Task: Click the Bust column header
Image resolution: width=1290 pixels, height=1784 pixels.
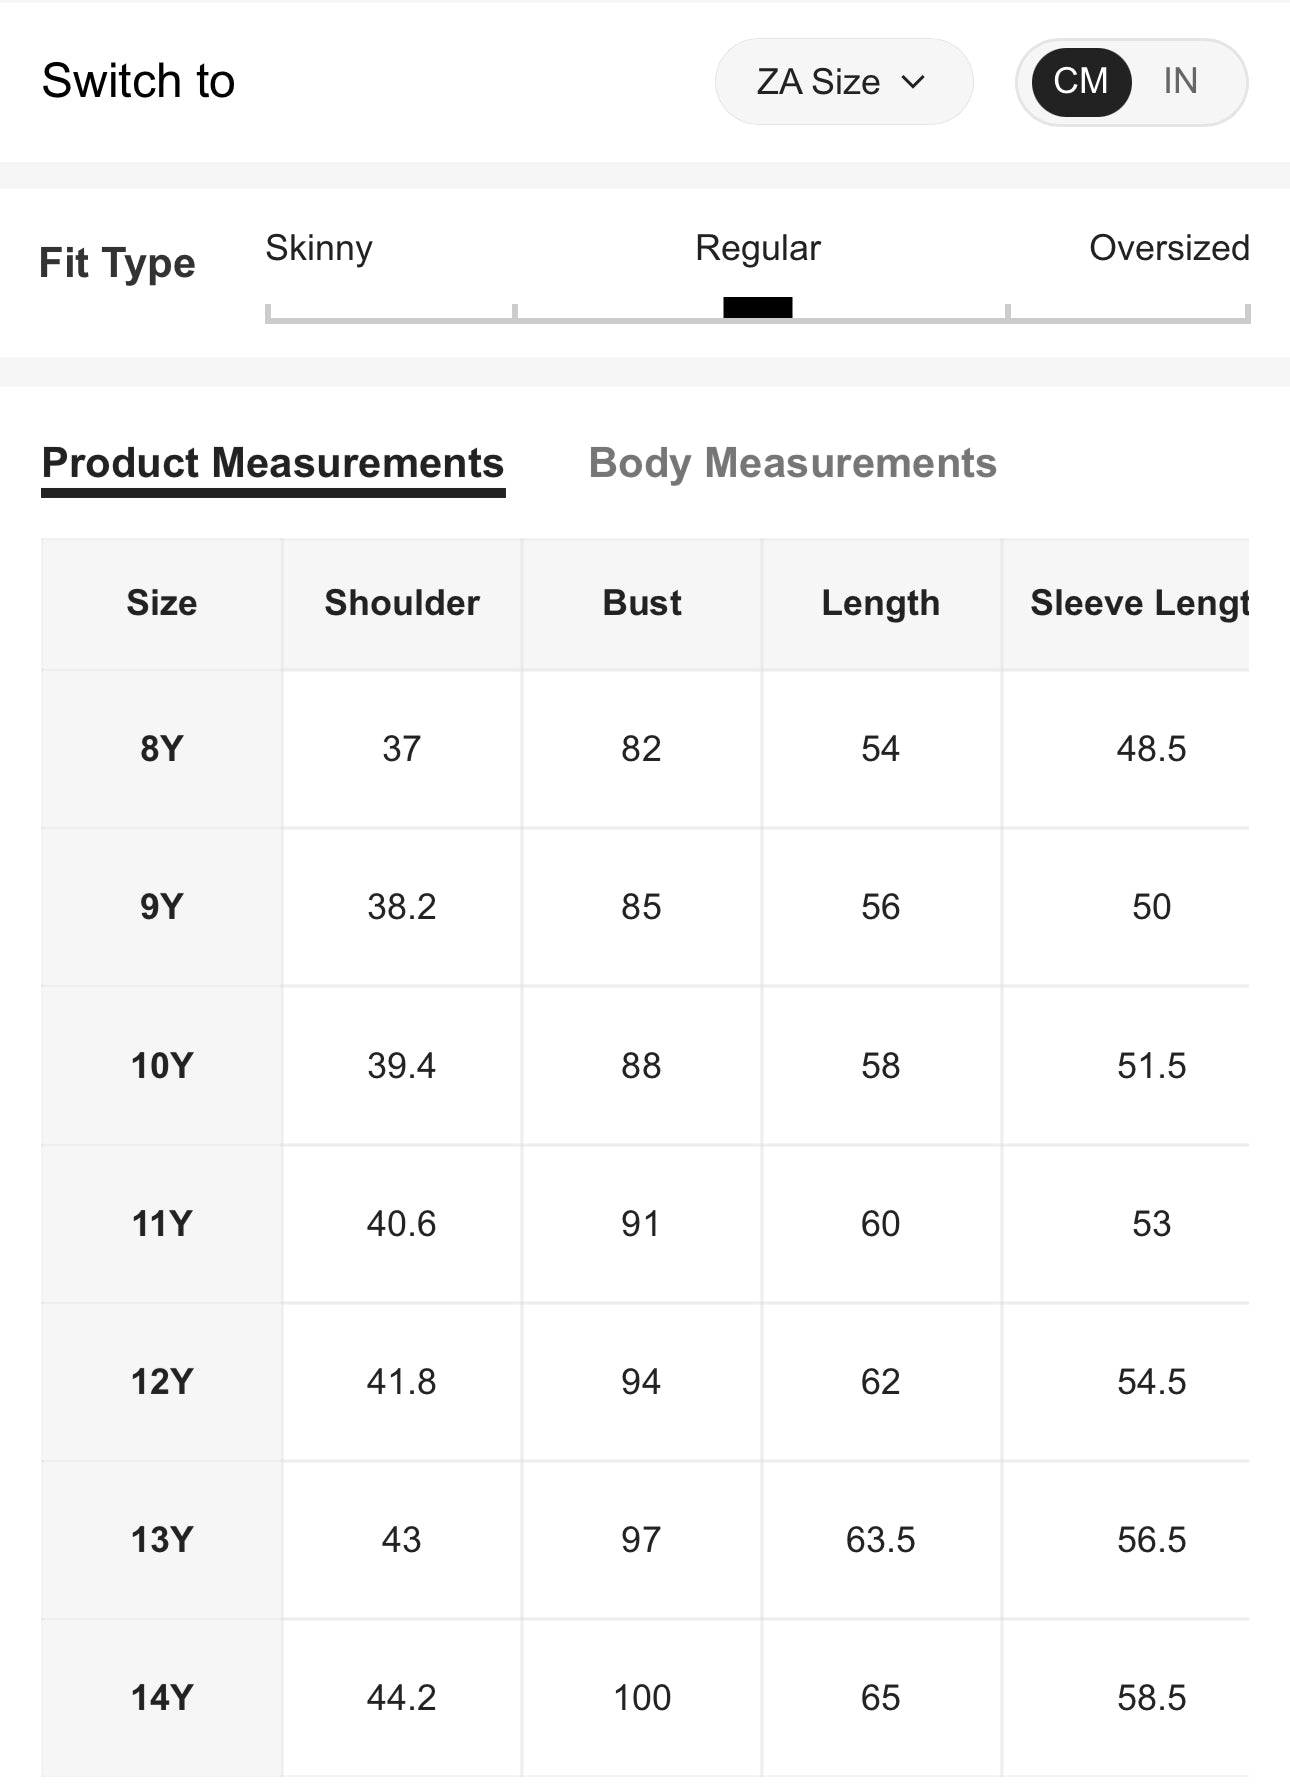Action: (x=642, y=603)
